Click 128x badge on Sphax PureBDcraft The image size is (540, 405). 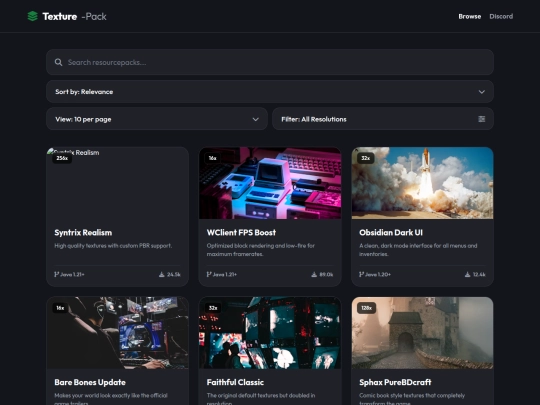366,308
